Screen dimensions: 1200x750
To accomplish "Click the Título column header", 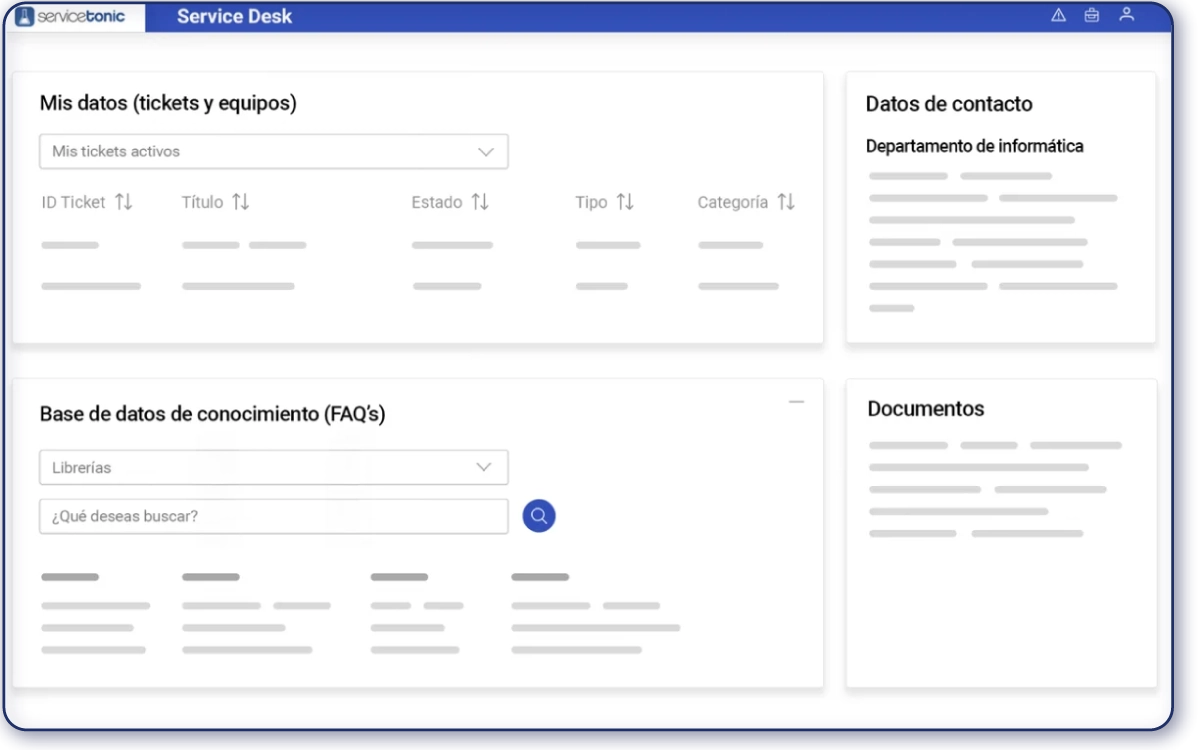I will 202,202.
